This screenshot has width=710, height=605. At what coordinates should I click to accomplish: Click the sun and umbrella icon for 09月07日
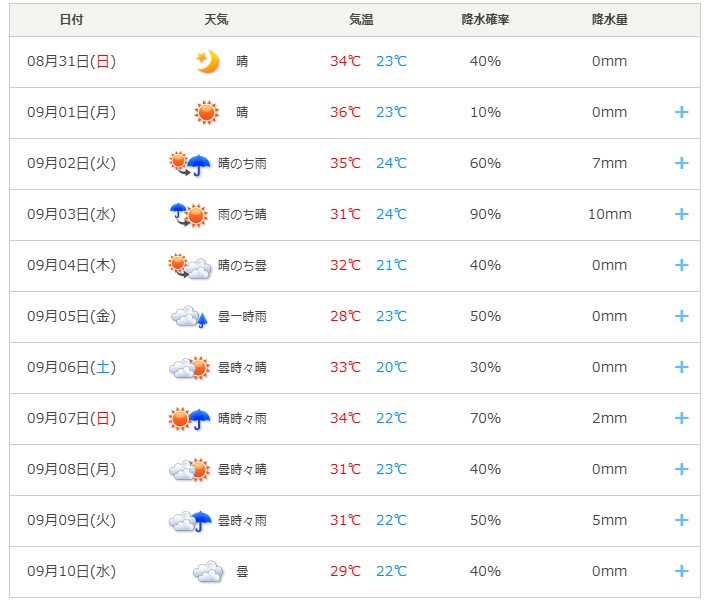[190, 418]
